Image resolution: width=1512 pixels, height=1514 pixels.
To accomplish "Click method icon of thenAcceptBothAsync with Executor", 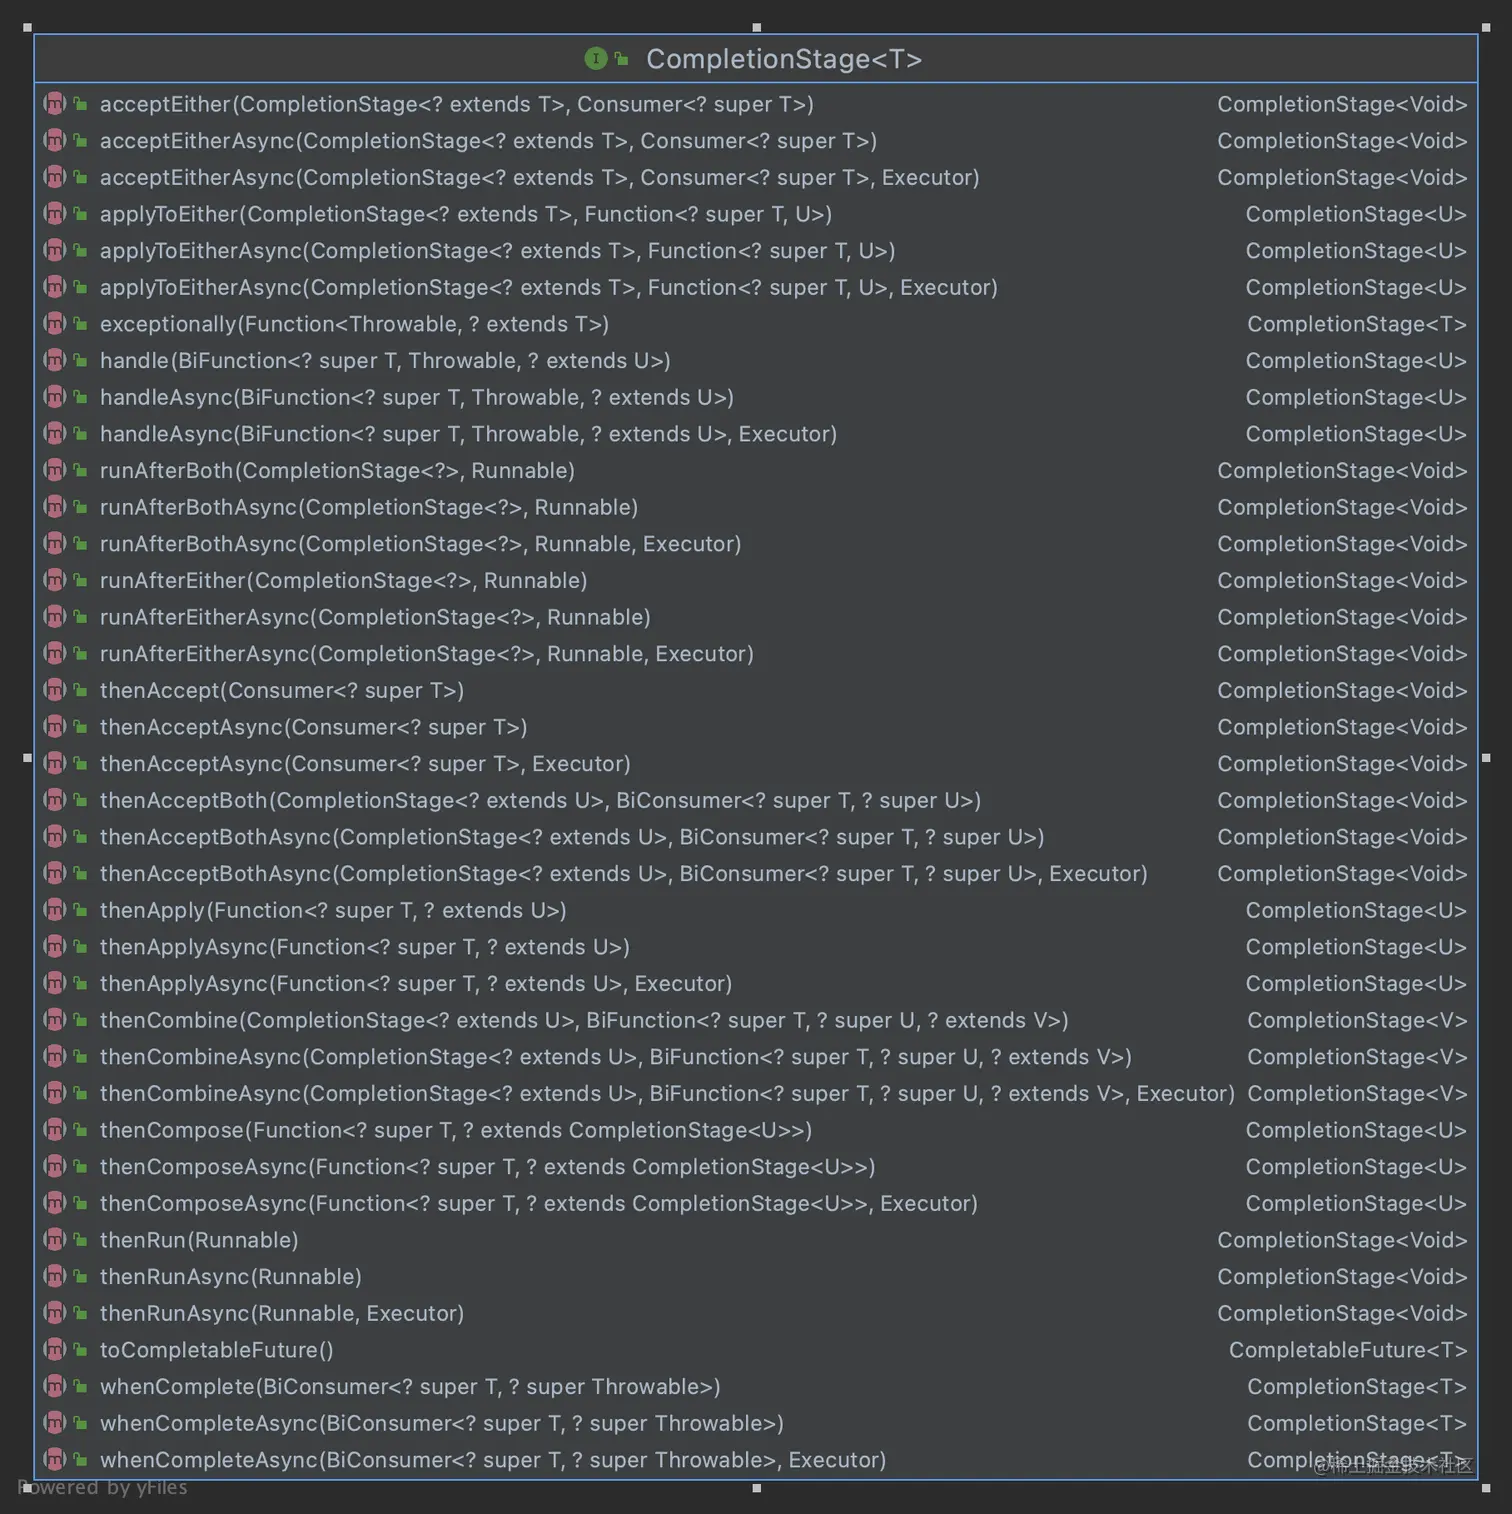I will (x=55, y=874).
